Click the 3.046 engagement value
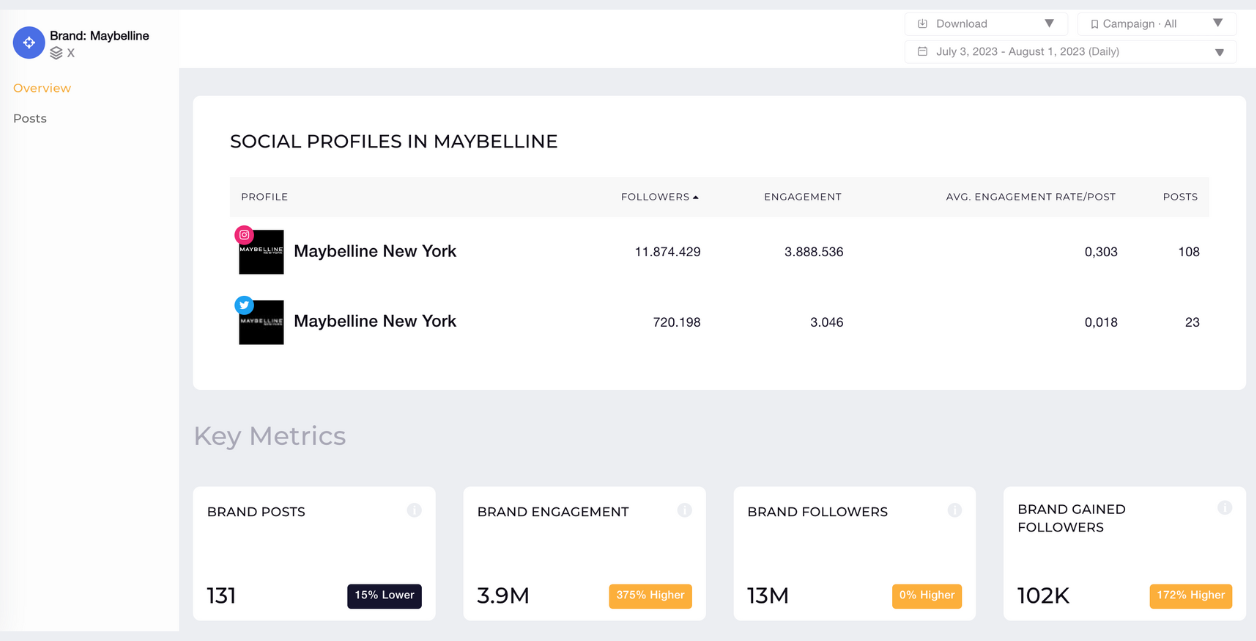 coord(827,322)
